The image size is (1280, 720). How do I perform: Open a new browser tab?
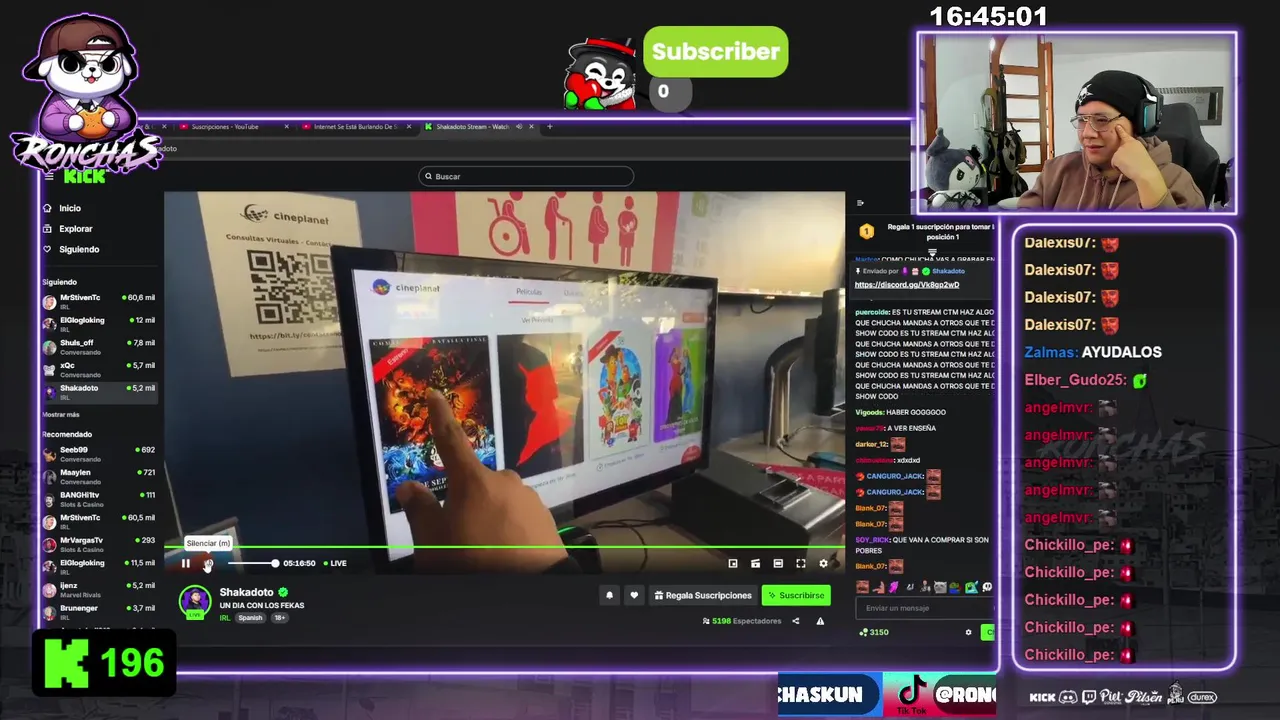[x=549, y=127]
